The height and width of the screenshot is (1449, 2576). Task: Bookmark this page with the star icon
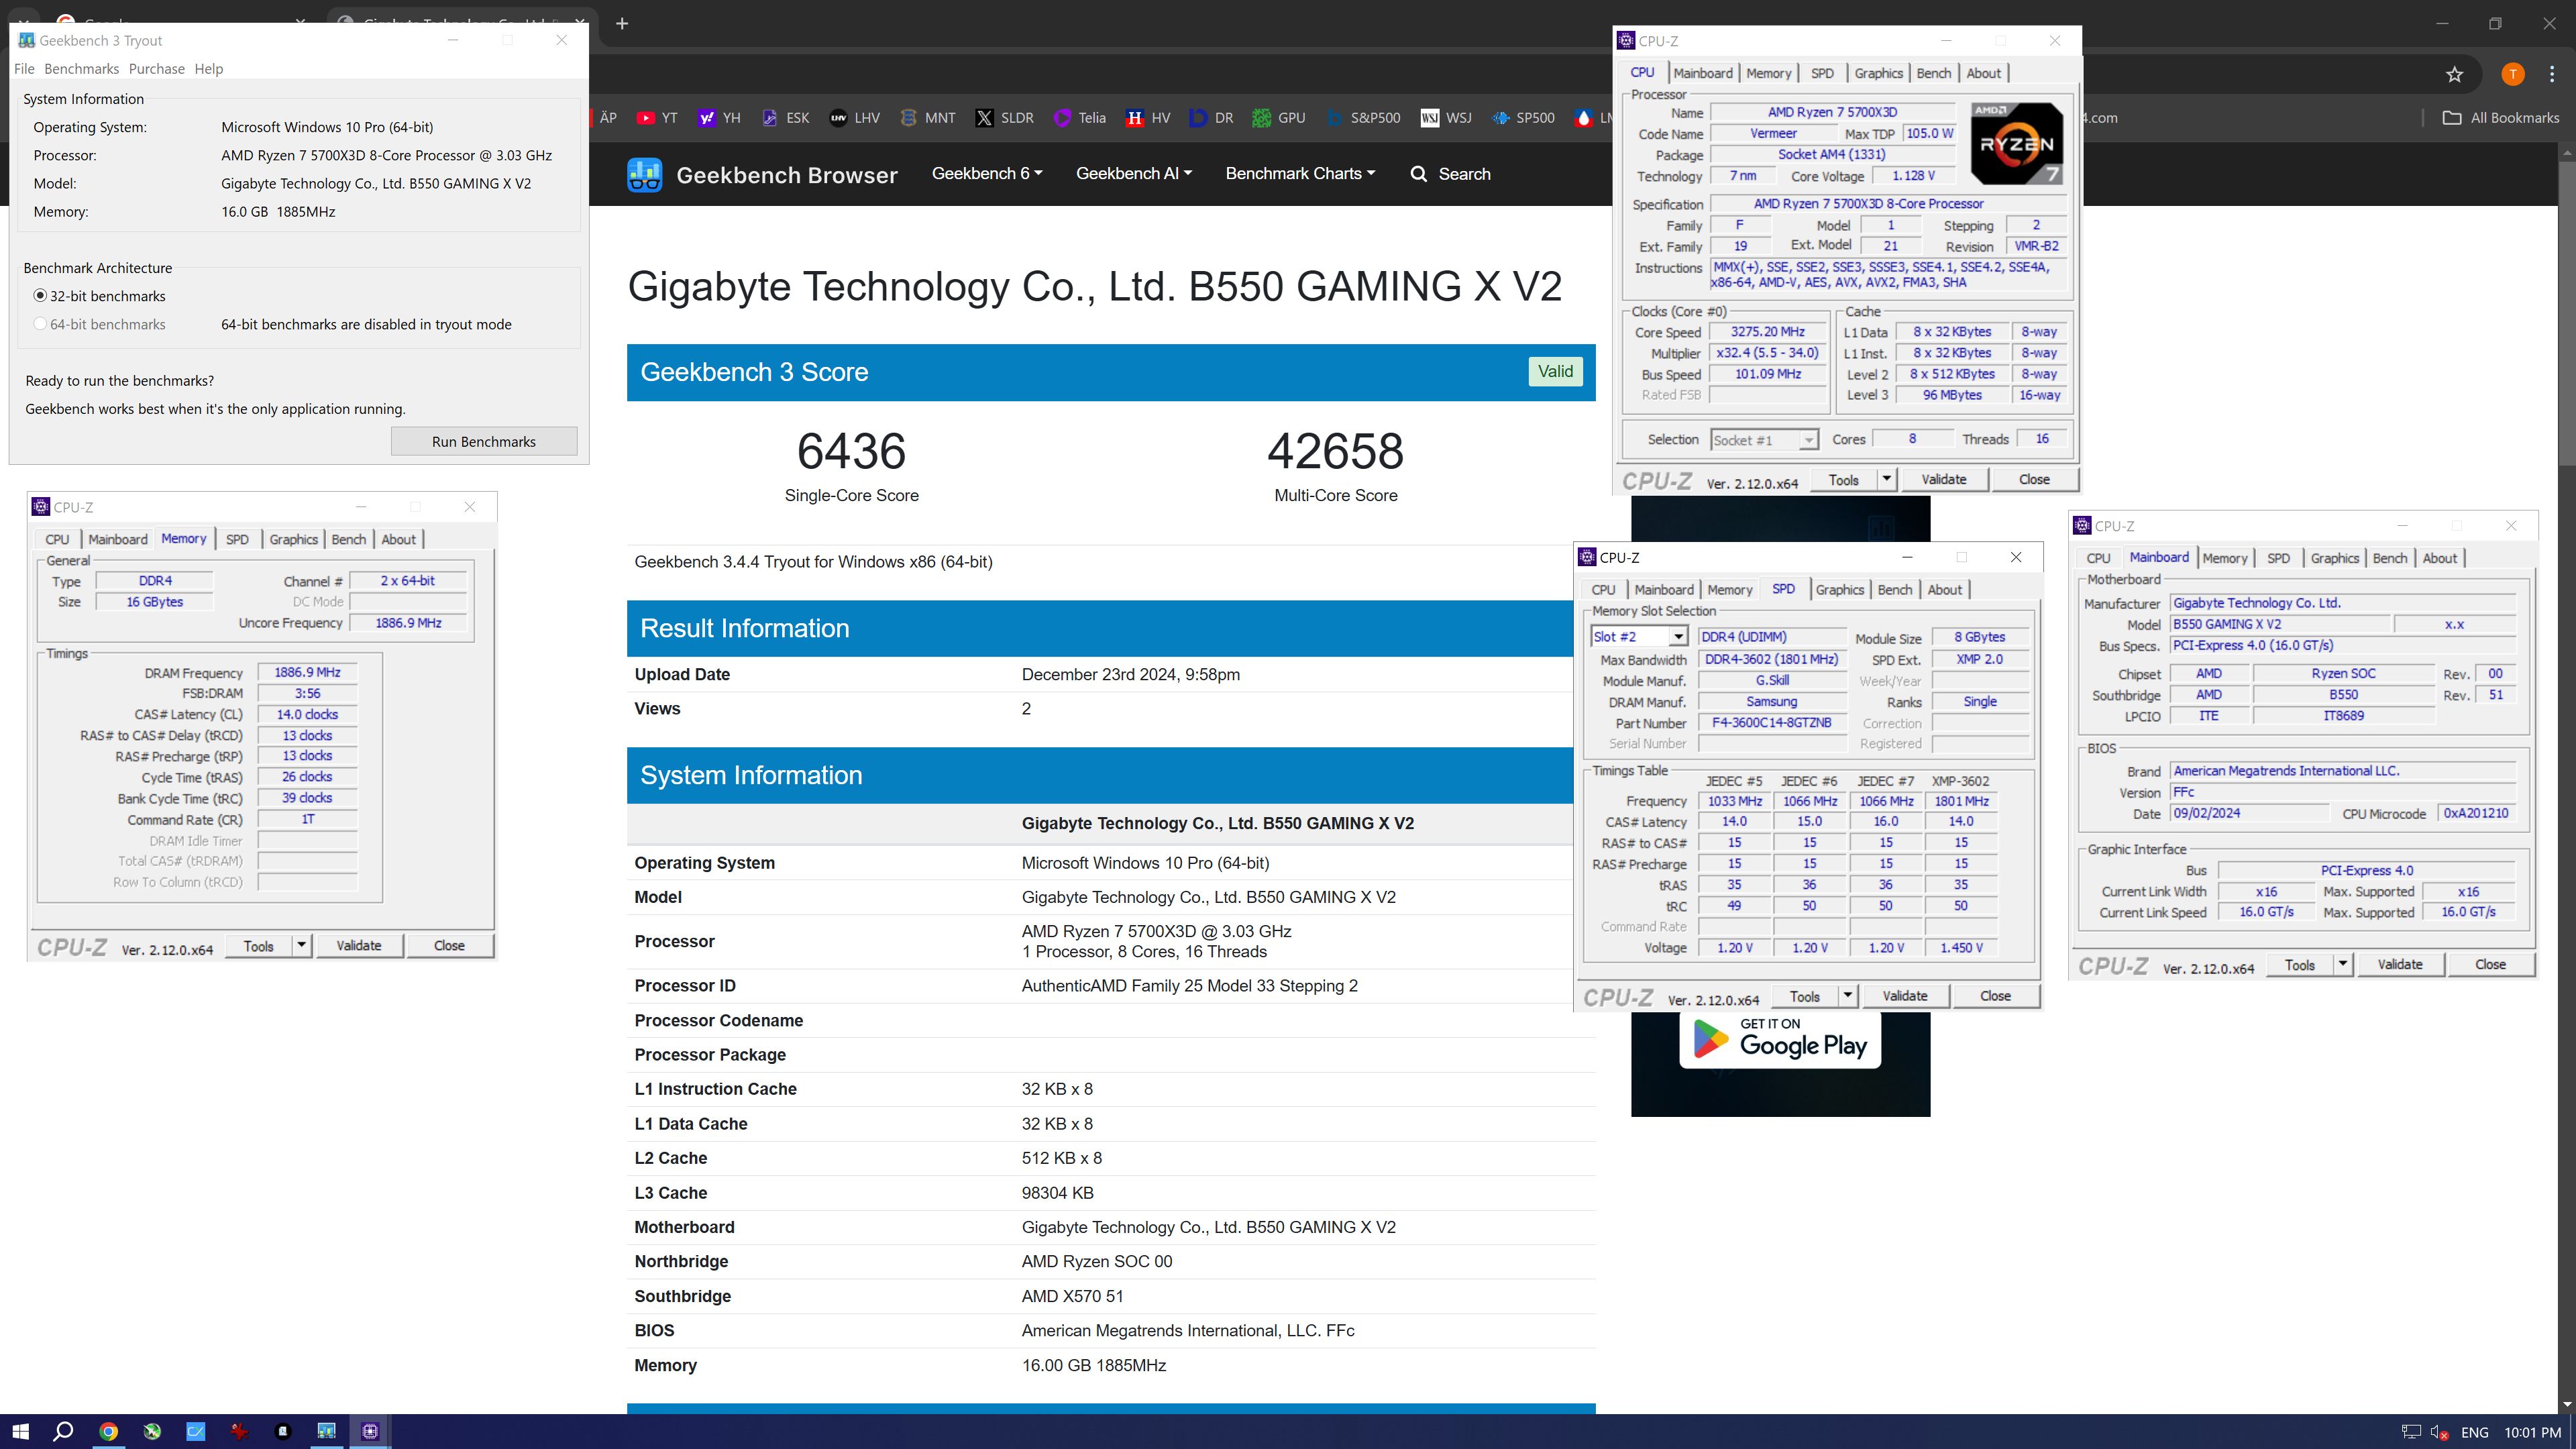click(x=2455, y=74)
